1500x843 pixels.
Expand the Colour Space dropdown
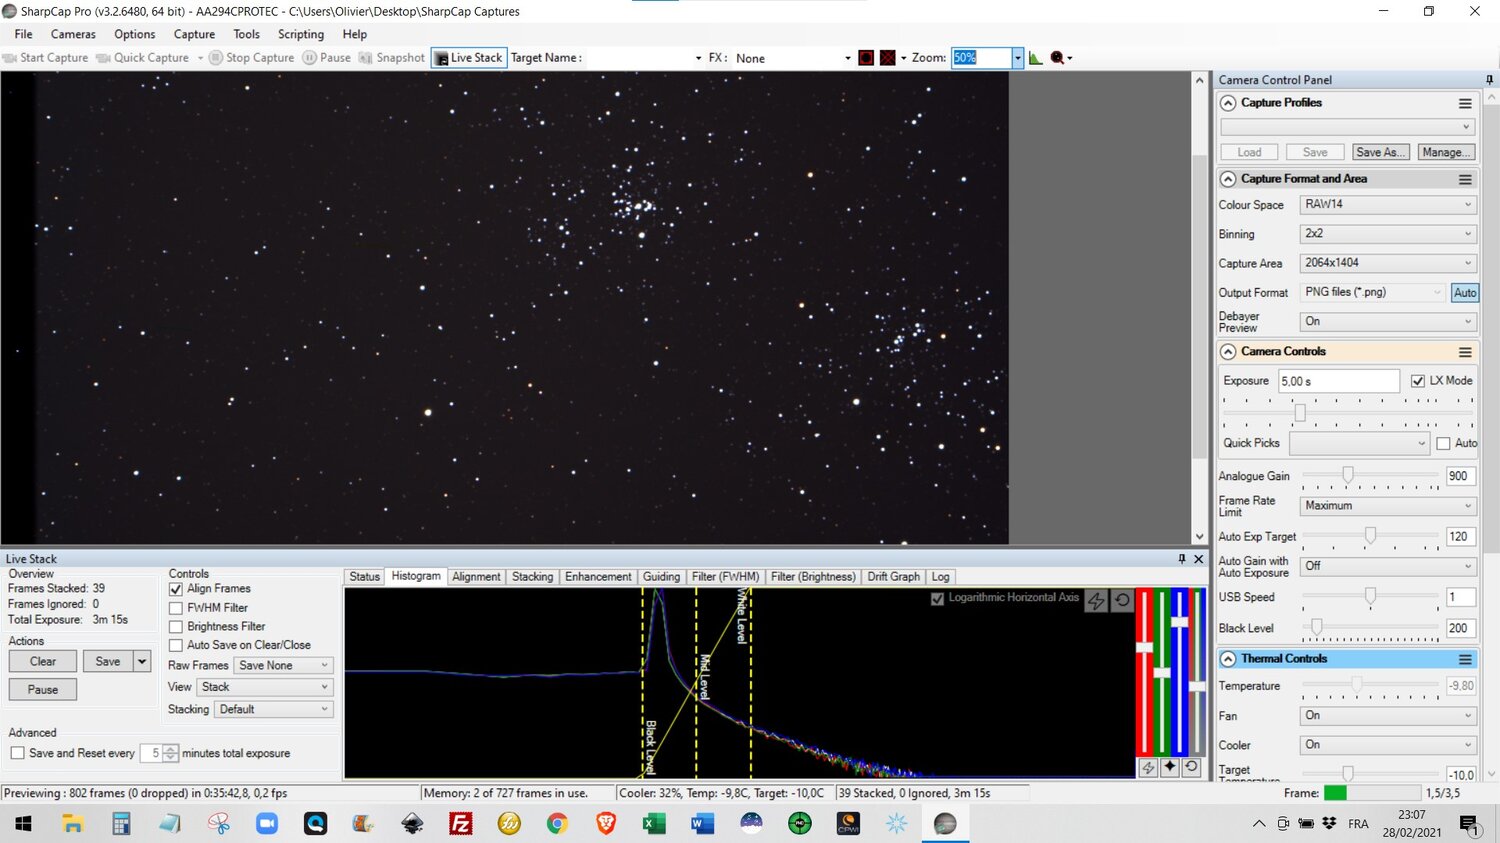(1387, 204)
